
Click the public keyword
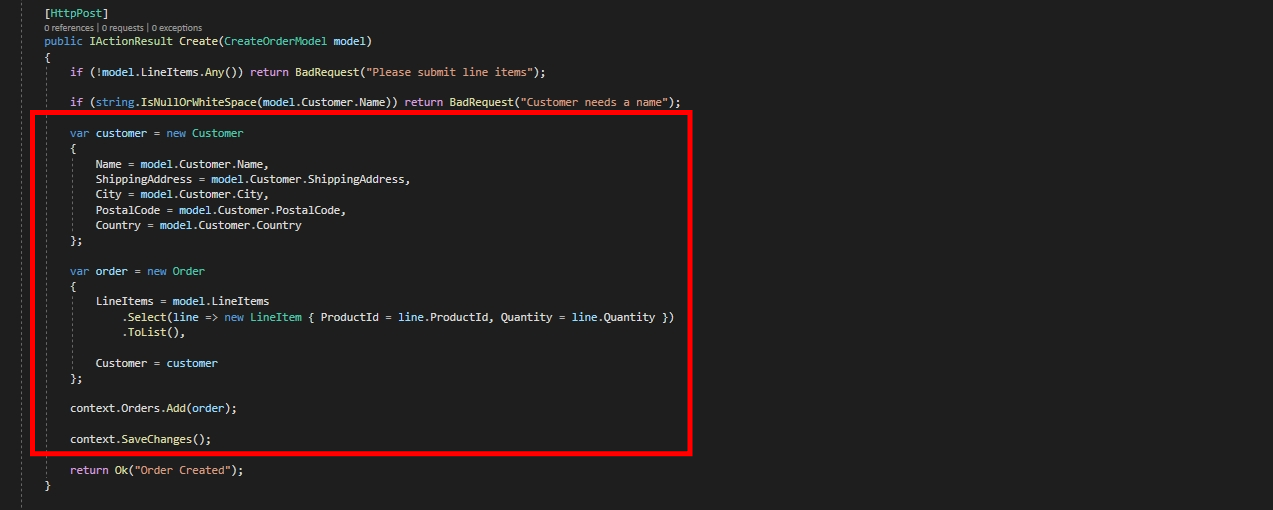(63, 41)
